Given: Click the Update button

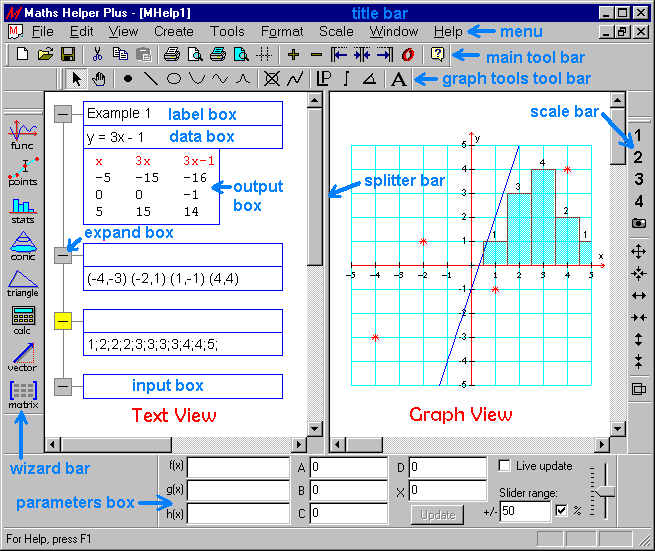Looking at the screenshot, I should 437,515.
